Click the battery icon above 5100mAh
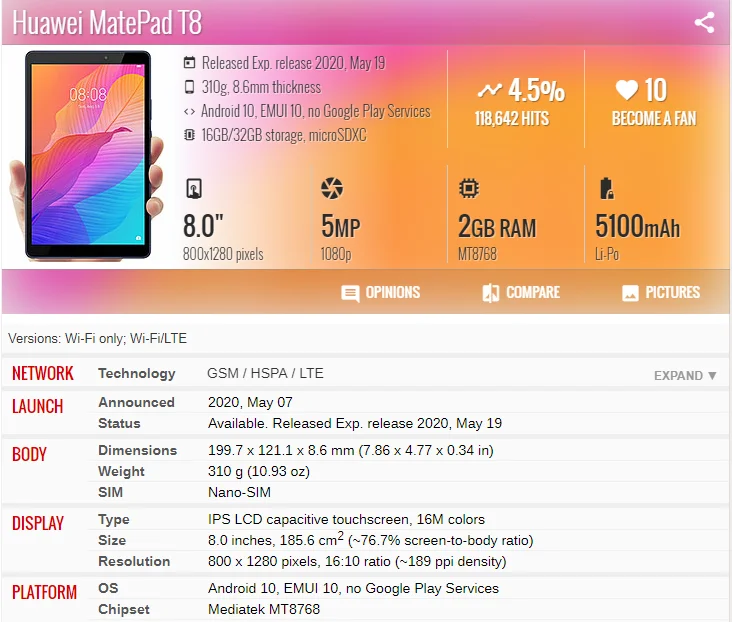Screen dimensions: 732x622 click(606, 188)
